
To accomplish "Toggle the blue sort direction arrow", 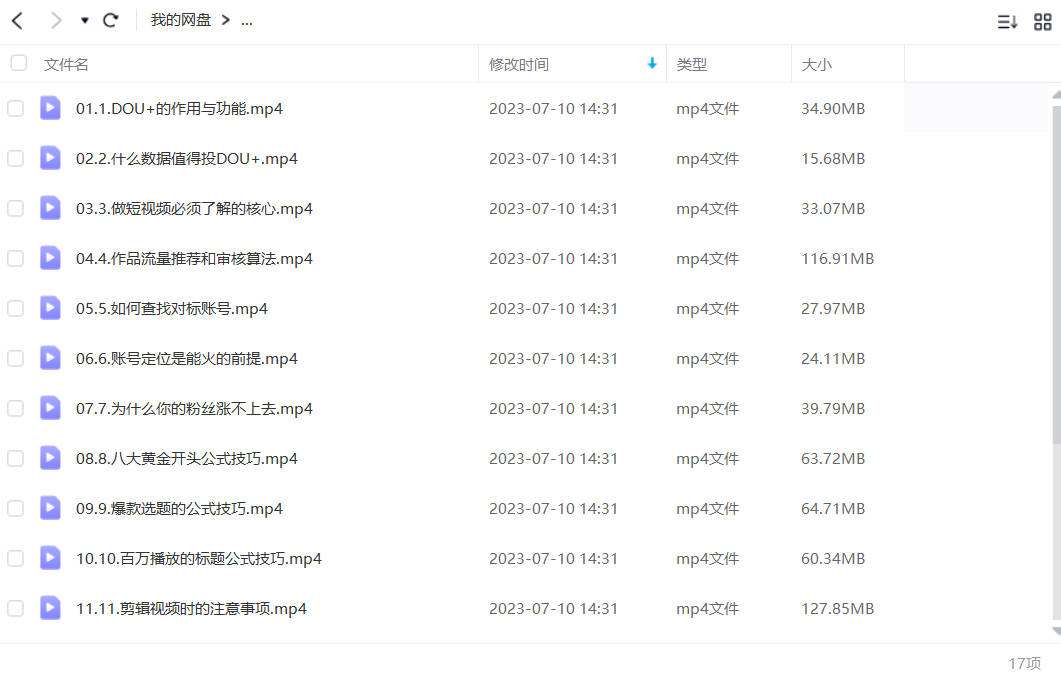I will pos(652,63).
